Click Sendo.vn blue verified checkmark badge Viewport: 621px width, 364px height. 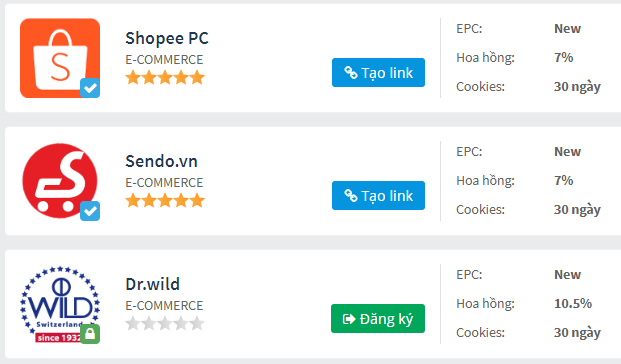tap(90, 211)
